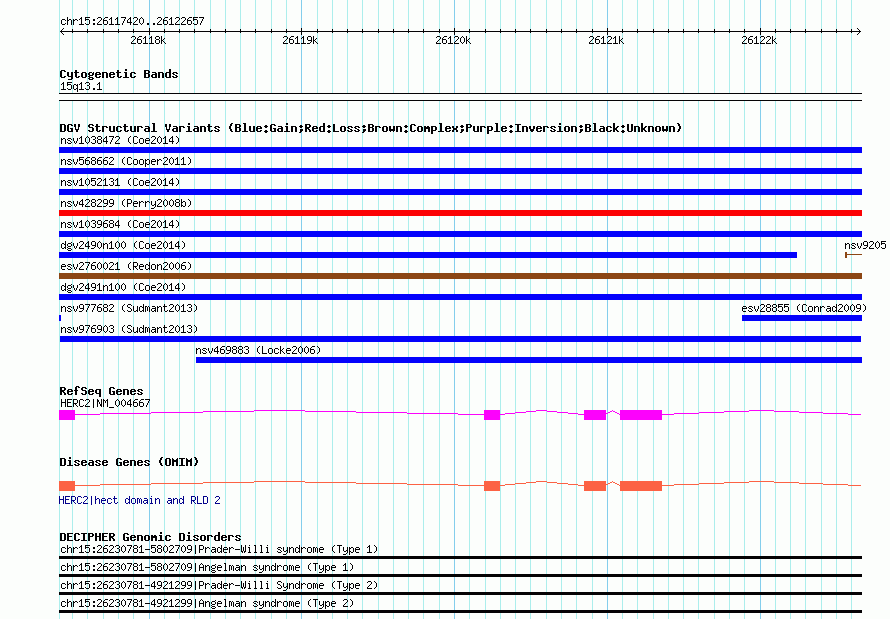This screenshot has width=890, height=619.
Task: Open the esv28855 (Conrad2009) variant label
Action: [x=804, y=308]
